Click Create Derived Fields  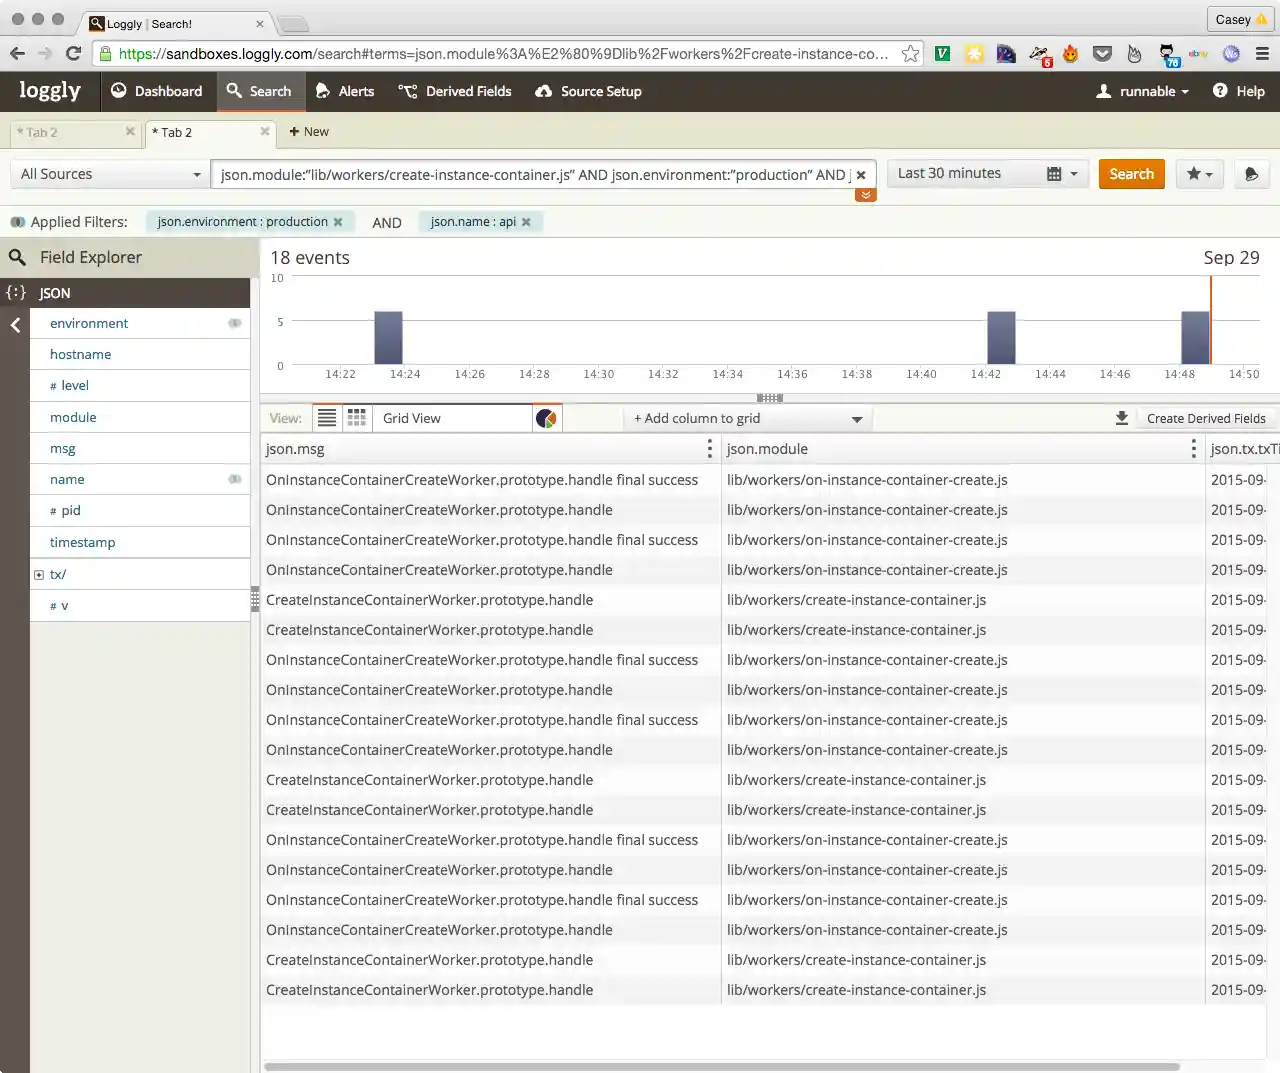(1205, 418)
